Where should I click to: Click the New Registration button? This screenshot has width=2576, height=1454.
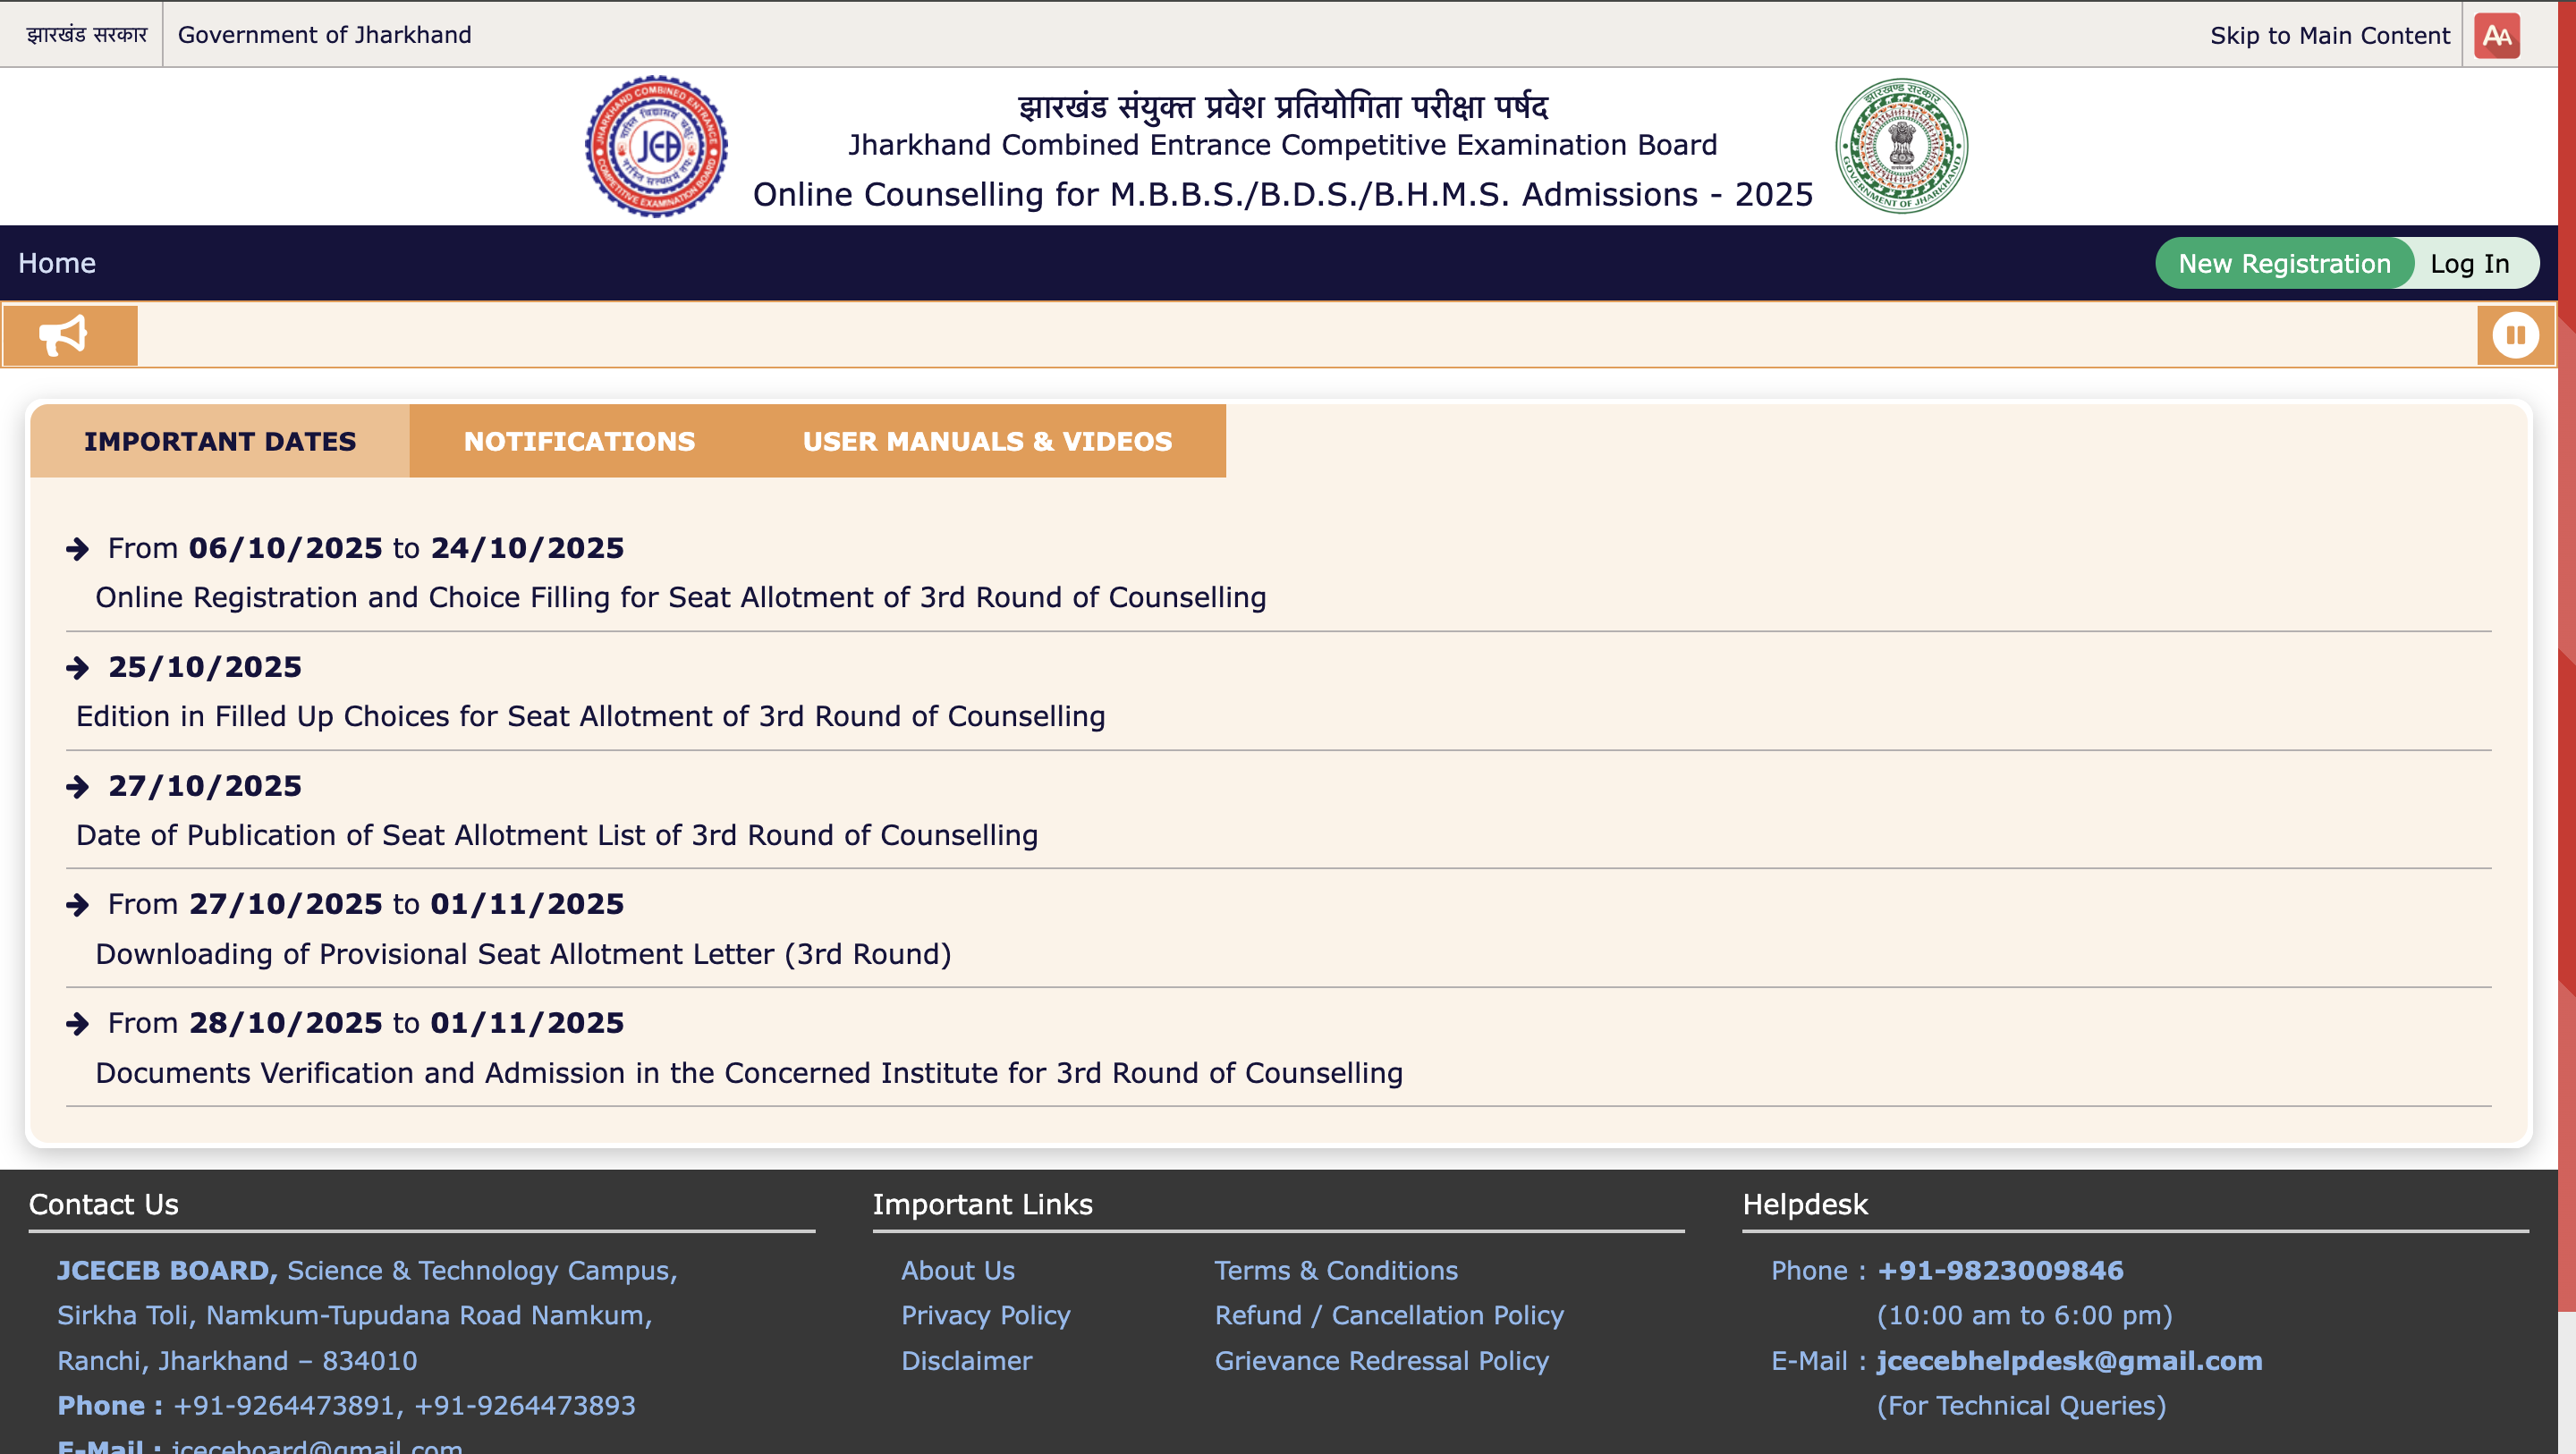[2284, 263]
